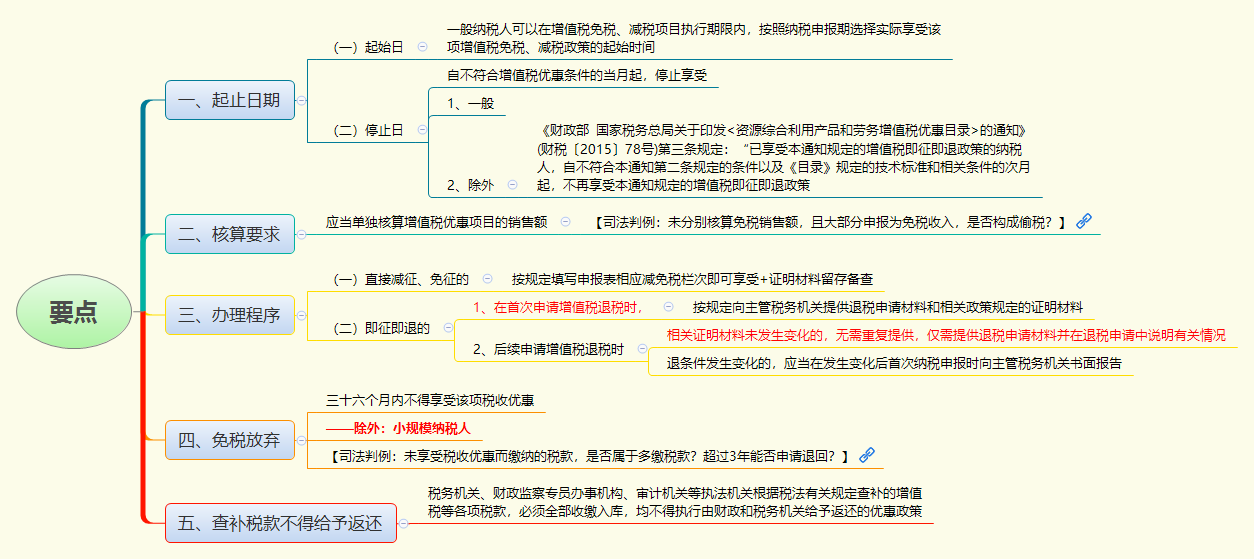
Task: Select the 四、免税放弃 topic node
Action: (229, 440)
